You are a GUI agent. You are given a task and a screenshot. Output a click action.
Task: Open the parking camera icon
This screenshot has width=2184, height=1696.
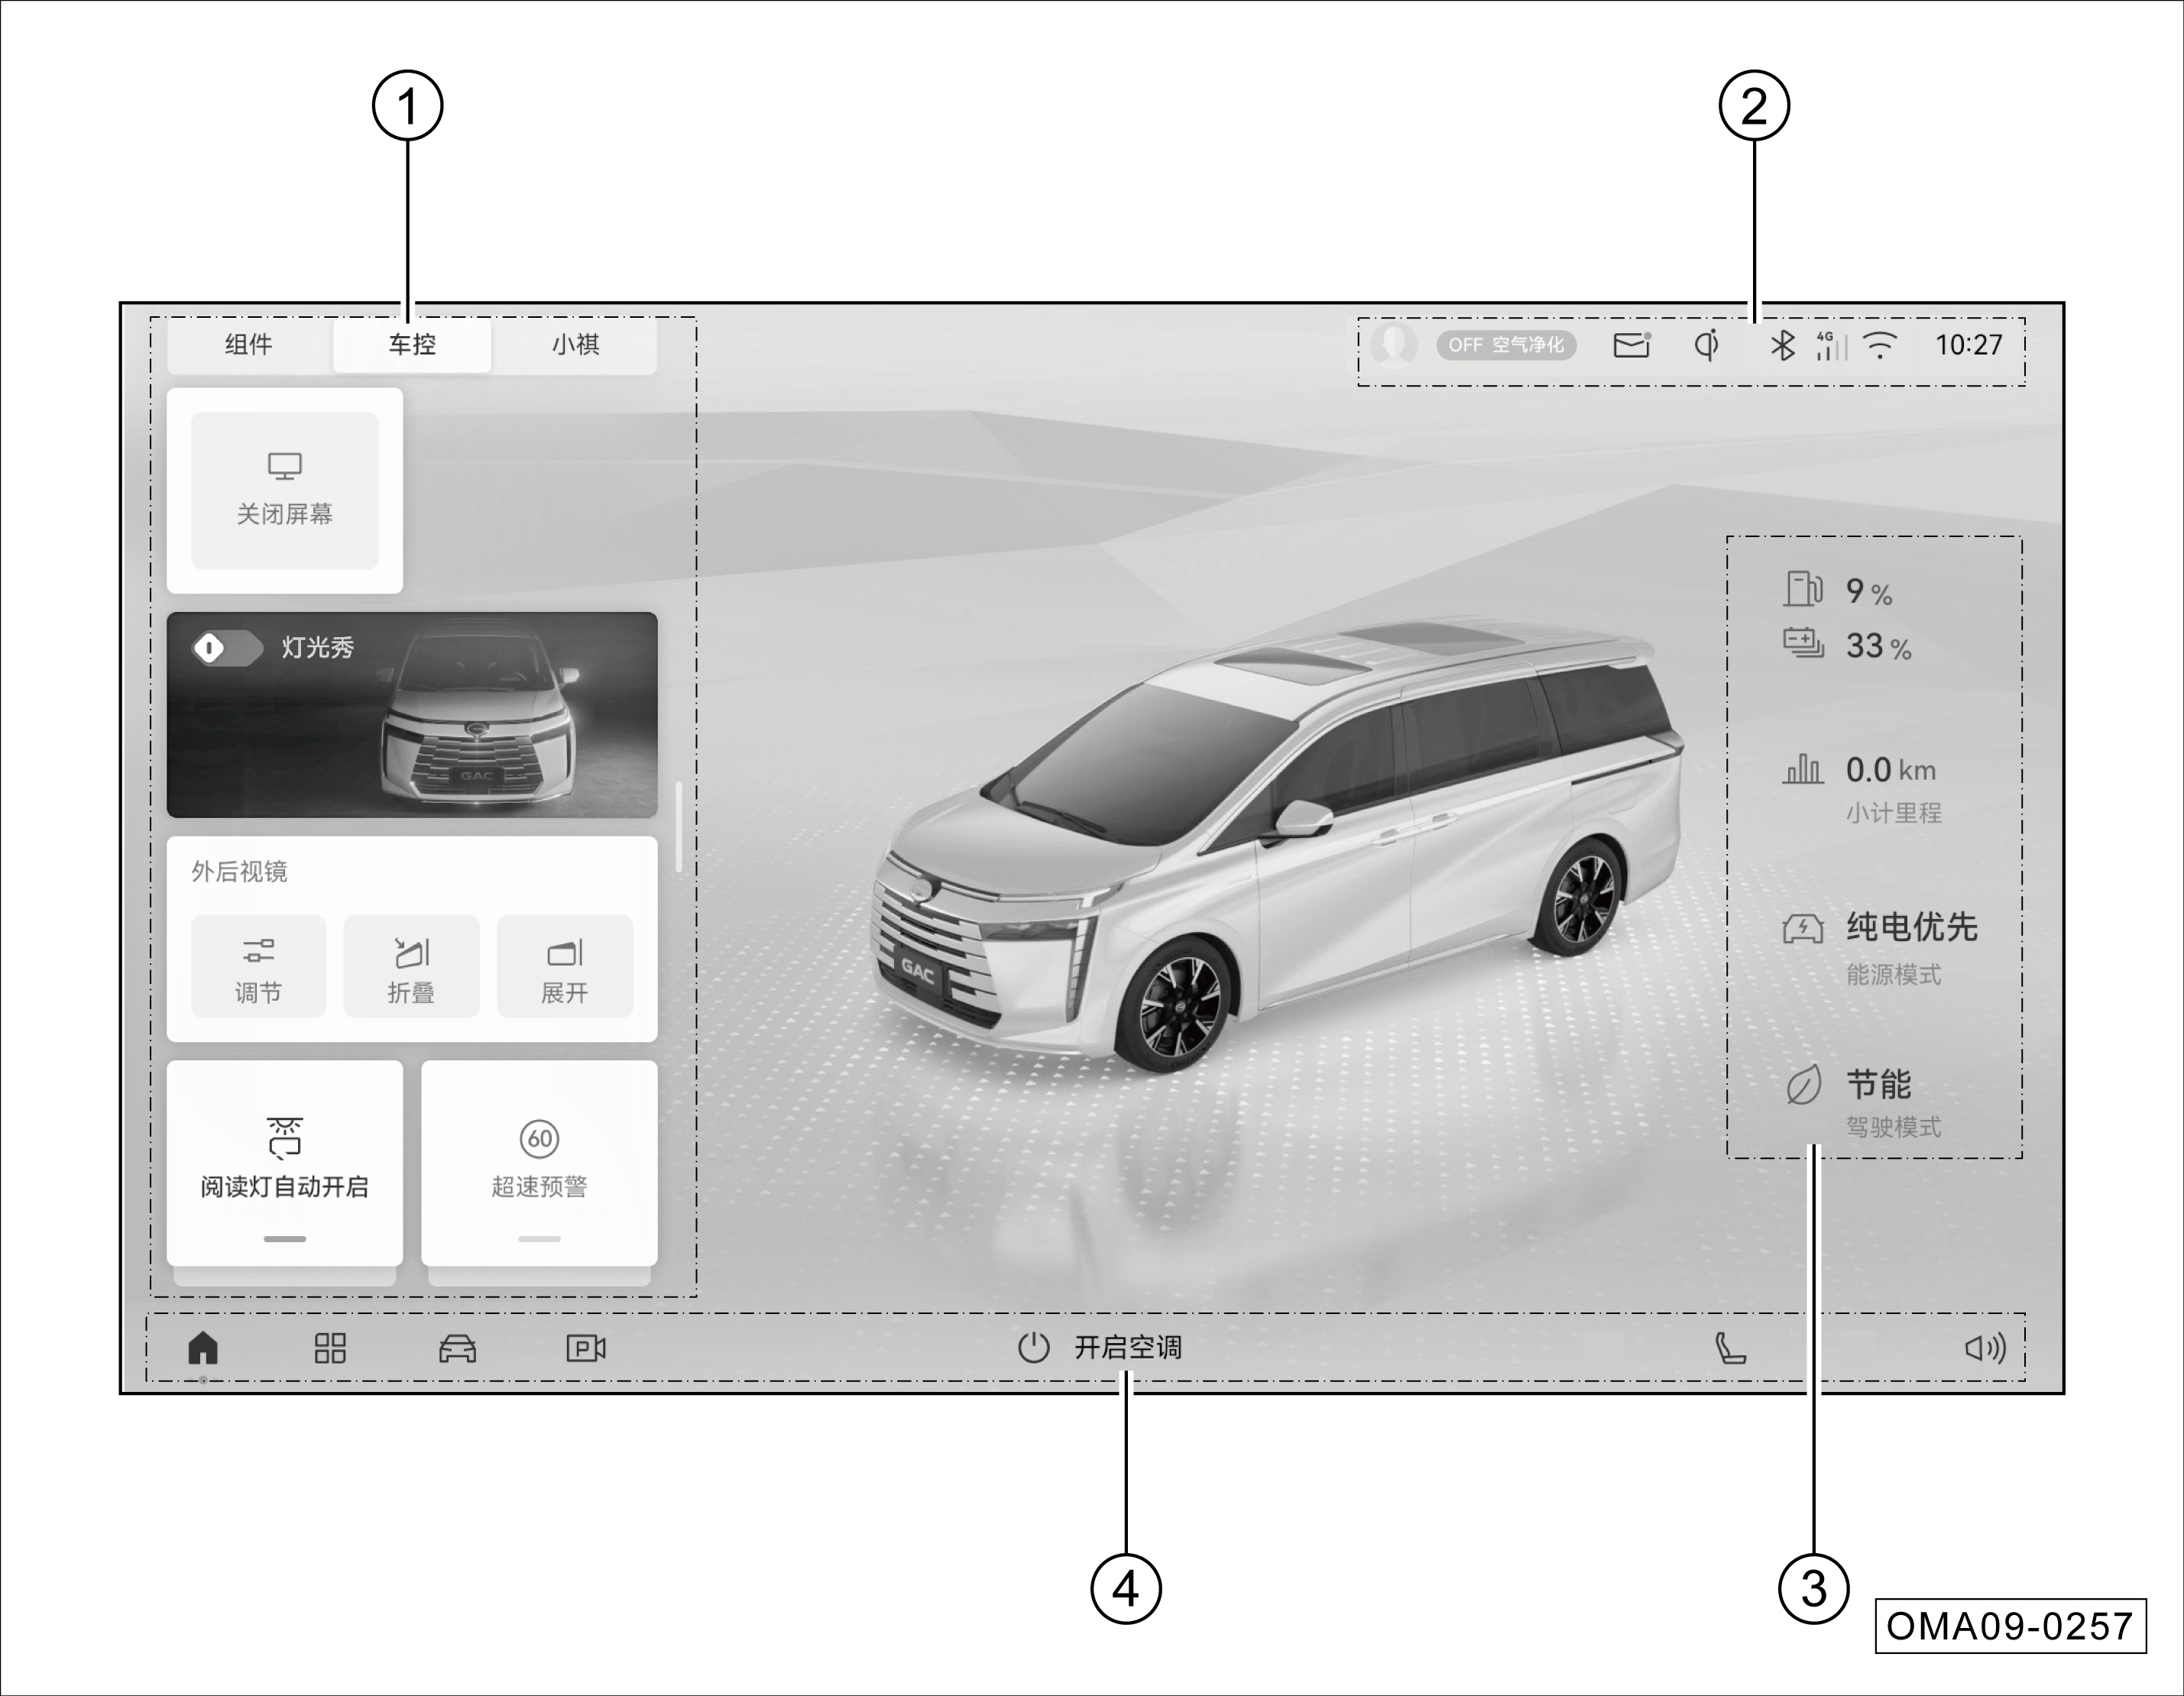click(586, 1348)
